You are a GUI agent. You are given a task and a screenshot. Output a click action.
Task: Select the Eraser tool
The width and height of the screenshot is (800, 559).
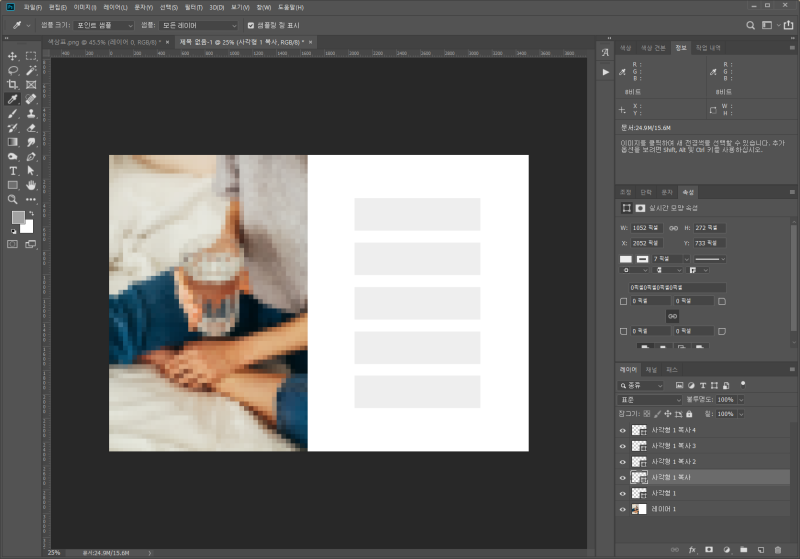tap(31, 128)
